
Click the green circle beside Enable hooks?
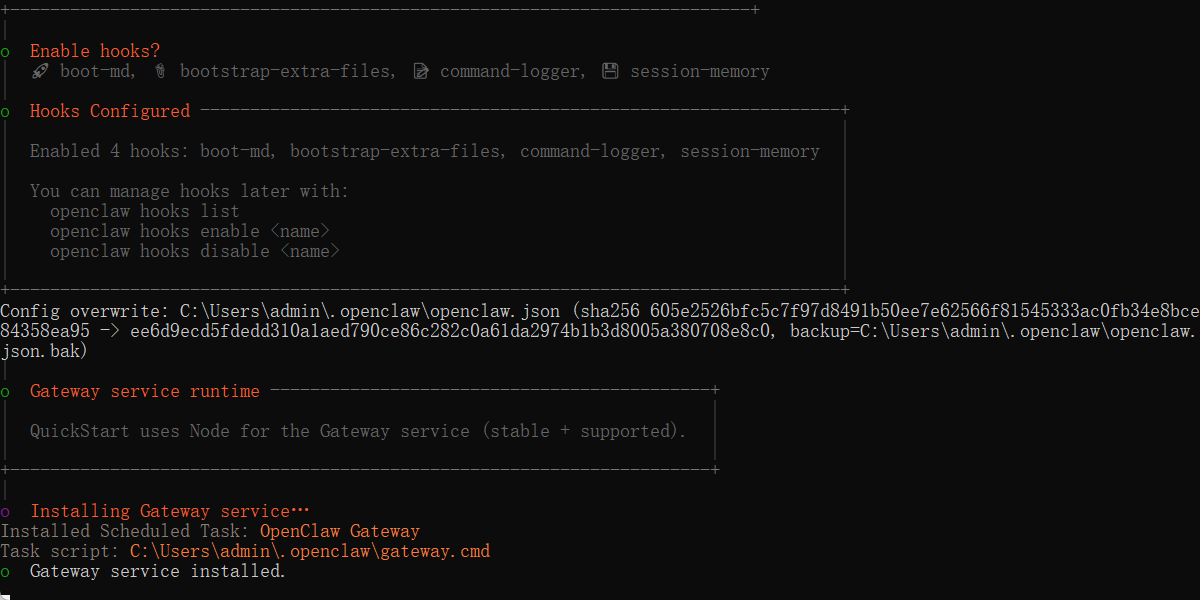(x=5, y=52)
